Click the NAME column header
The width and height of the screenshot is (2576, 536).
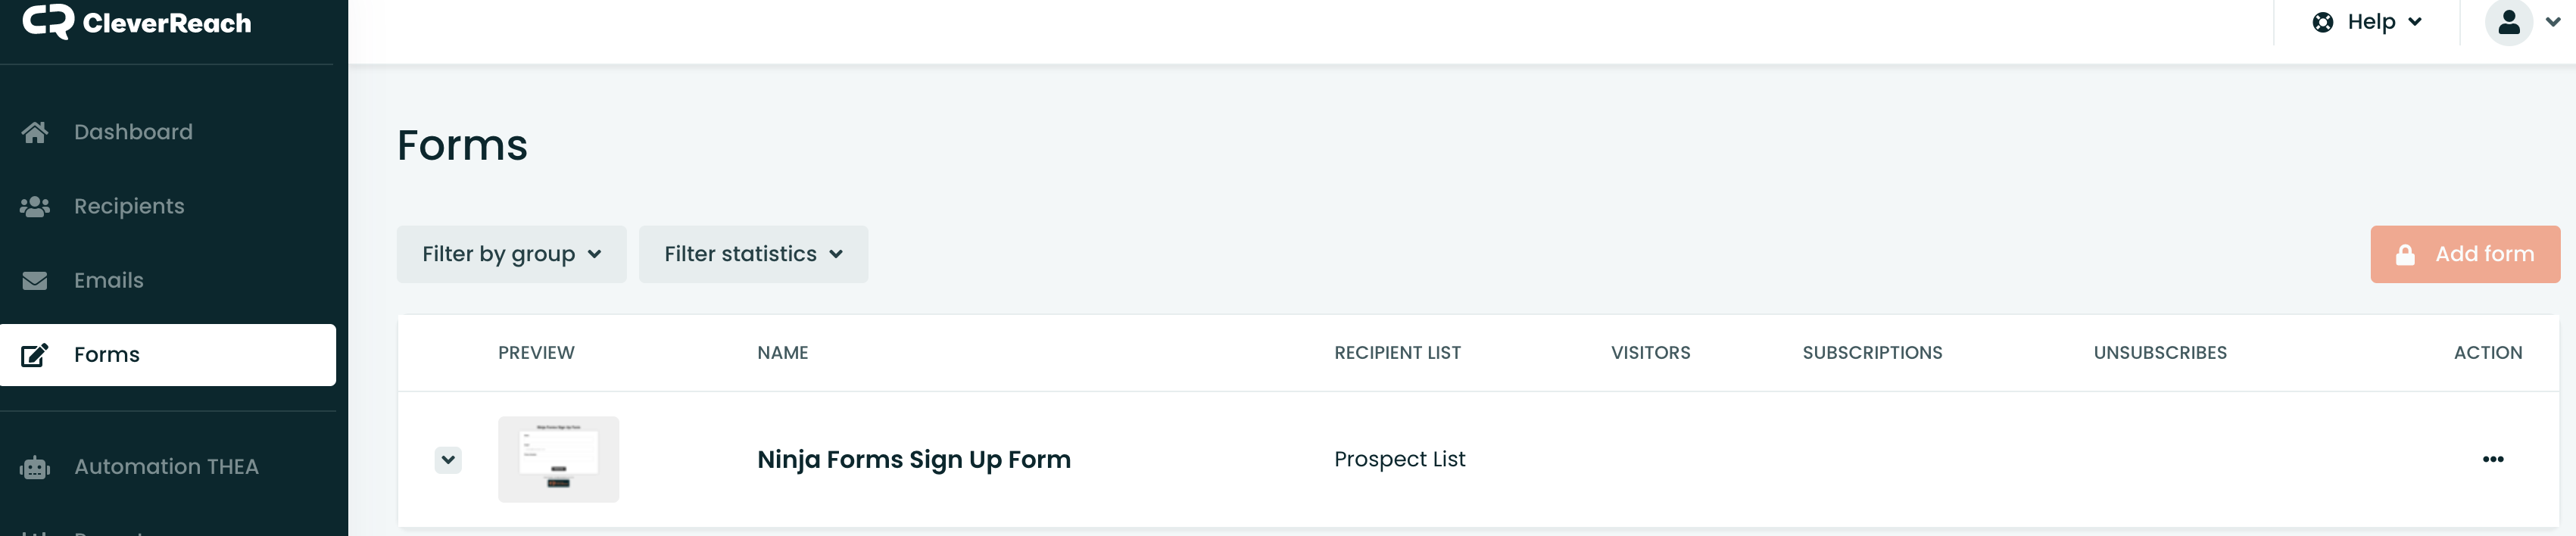tap(783, 352)
